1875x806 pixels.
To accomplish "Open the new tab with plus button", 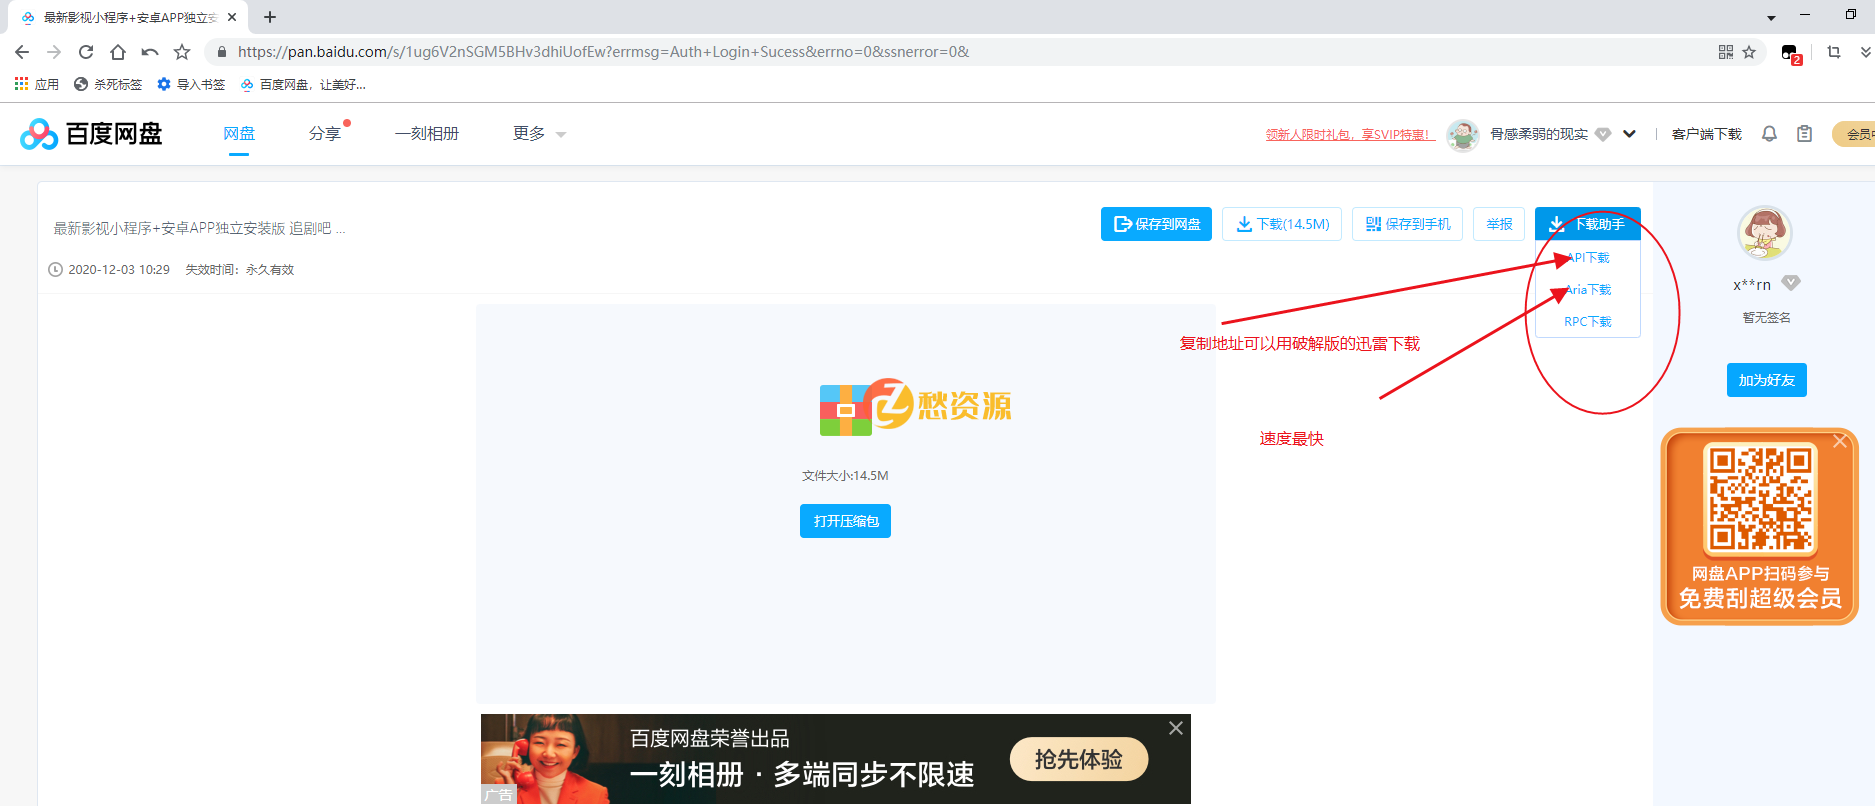I will (270, 17).
